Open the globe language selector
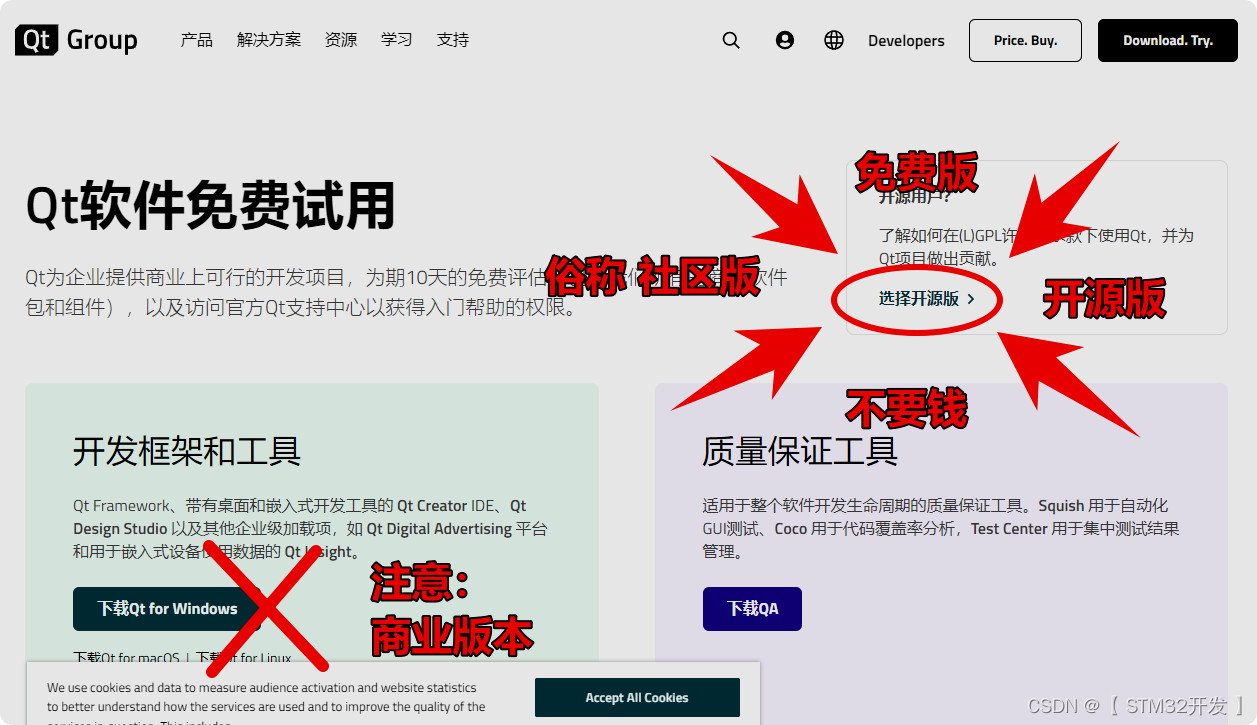The height and width of the screenshot is (725, 1257). coord(834,40)
